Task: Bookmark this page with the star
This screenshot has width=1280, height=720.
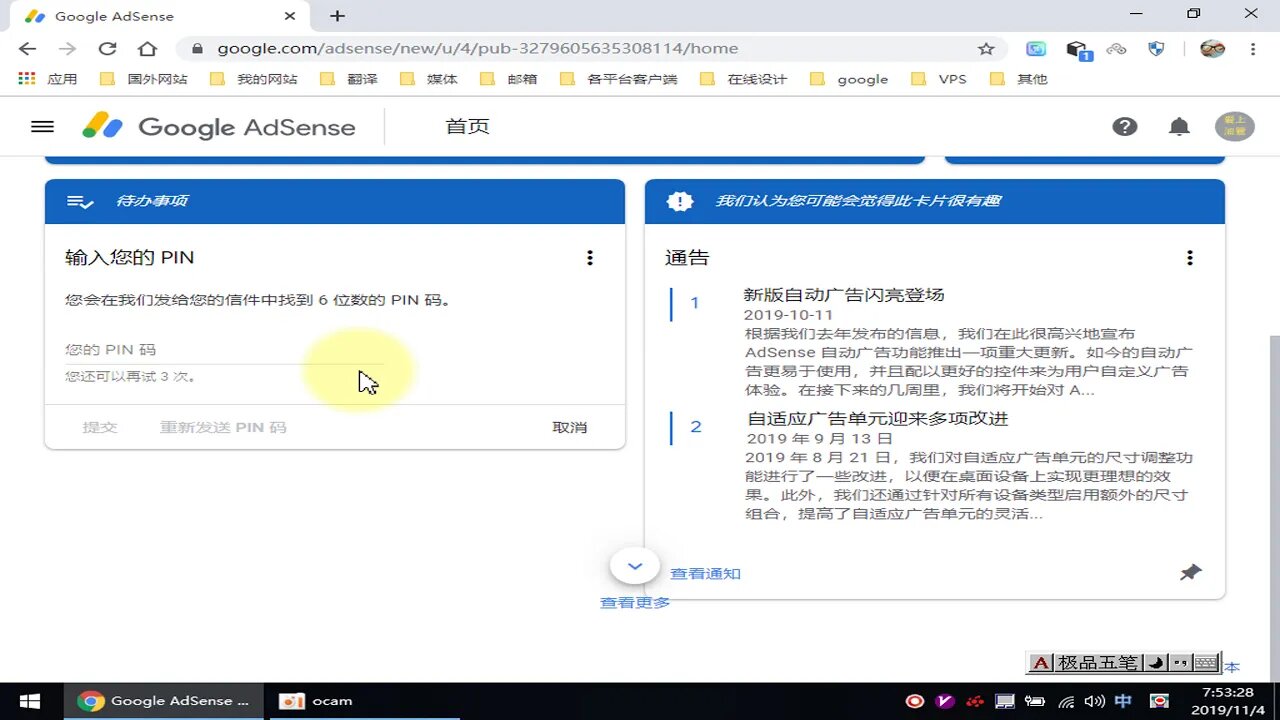Action: pyautogui.click(x=986, y=48)
